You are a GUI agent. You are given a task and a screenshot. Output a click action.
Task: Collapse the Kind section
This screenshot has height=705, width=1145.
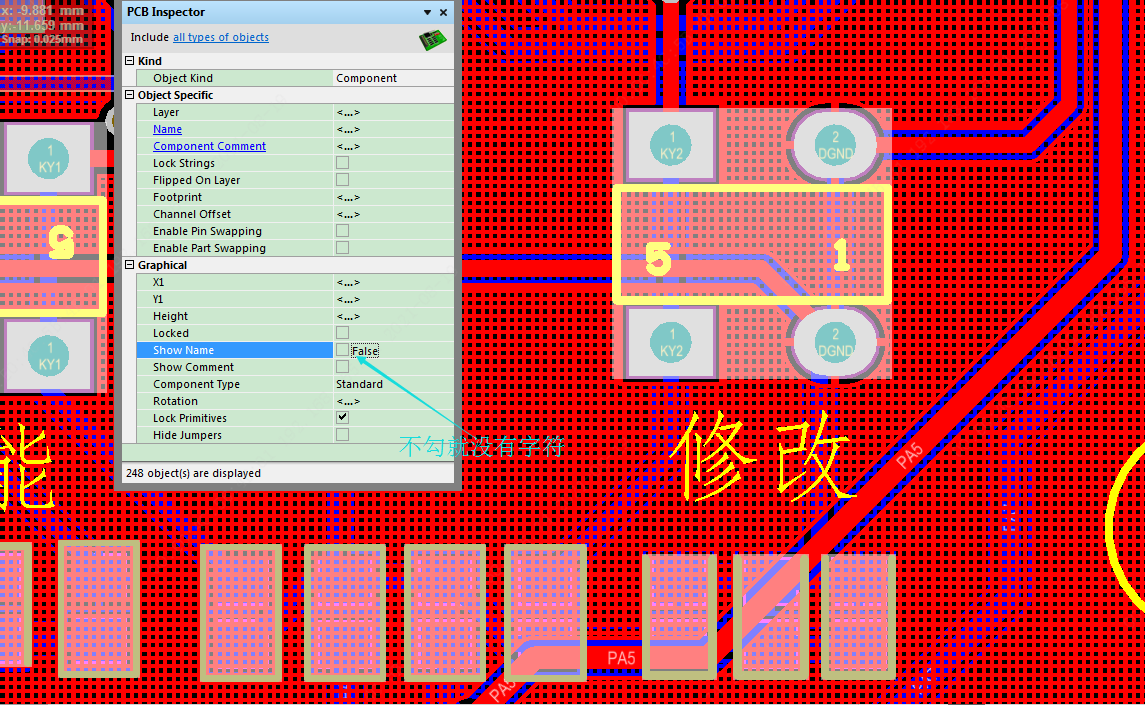(x=129, y=62)
